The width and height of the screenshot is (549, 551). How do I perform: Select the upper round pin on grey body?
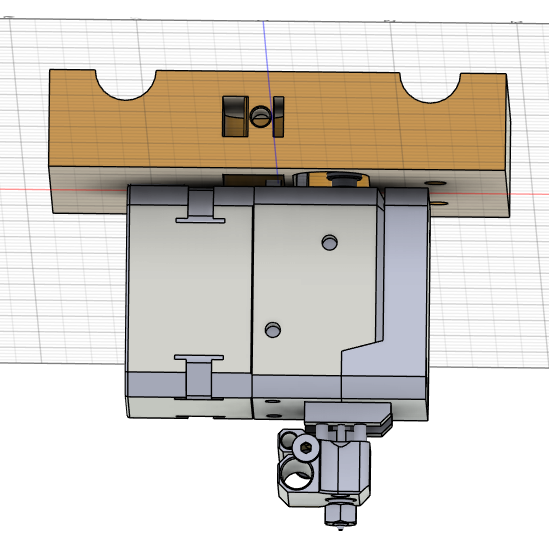coord(330,242)
